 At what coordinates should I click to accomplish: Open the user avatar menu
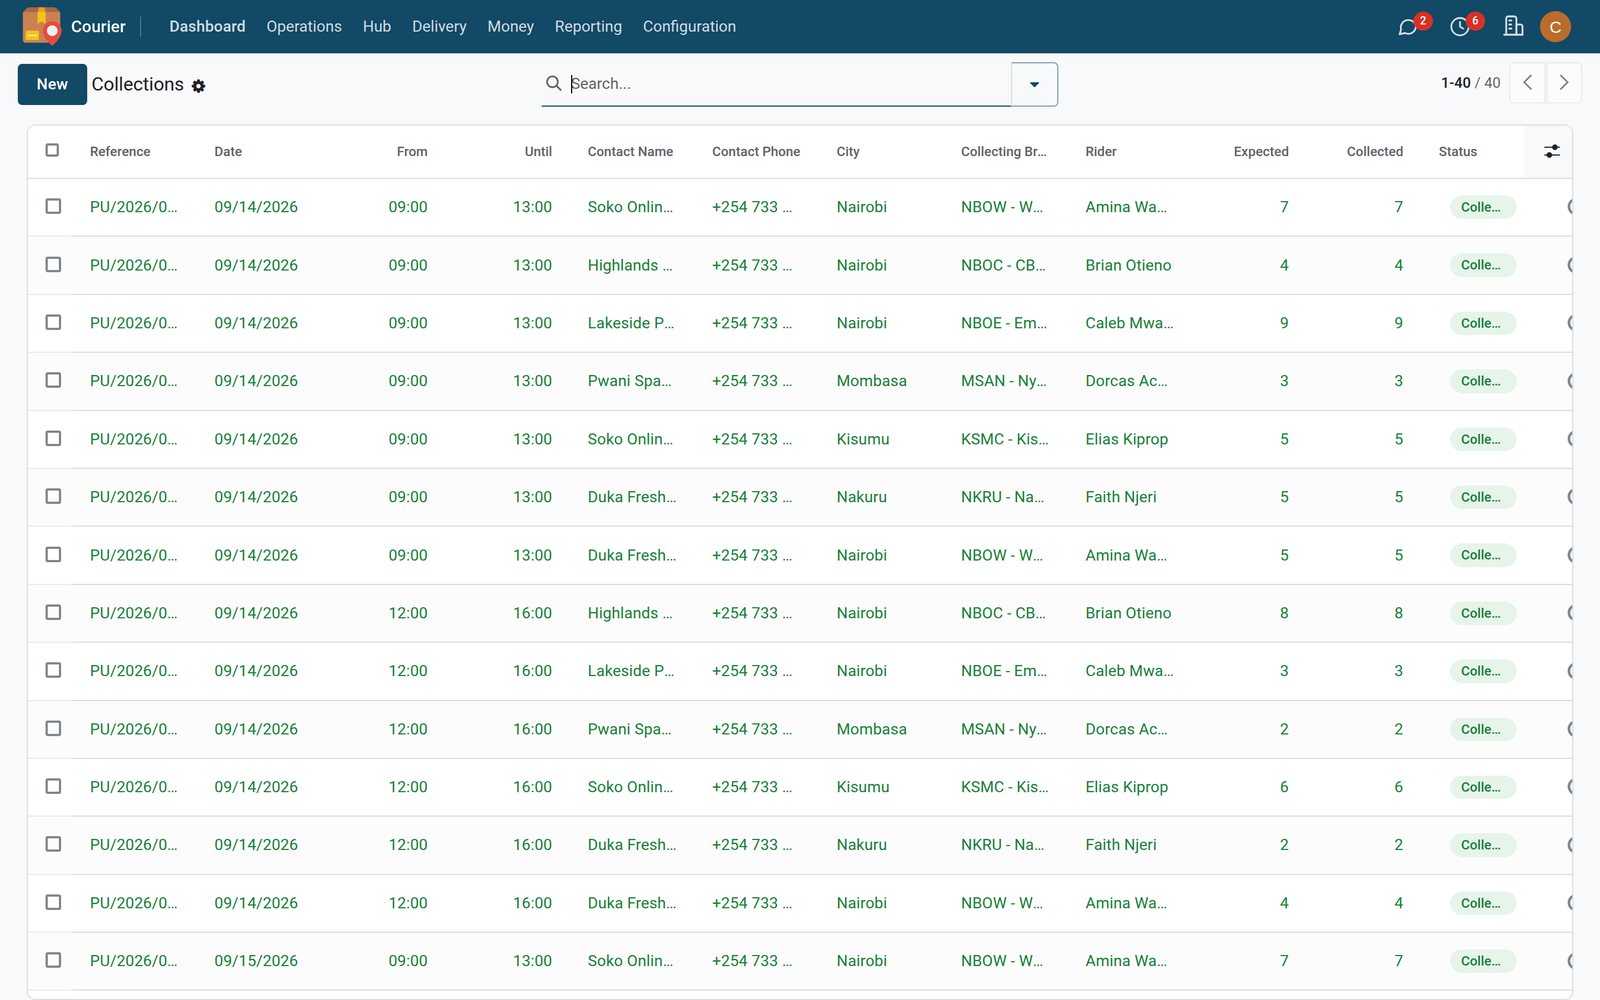tap(1555, 27)
